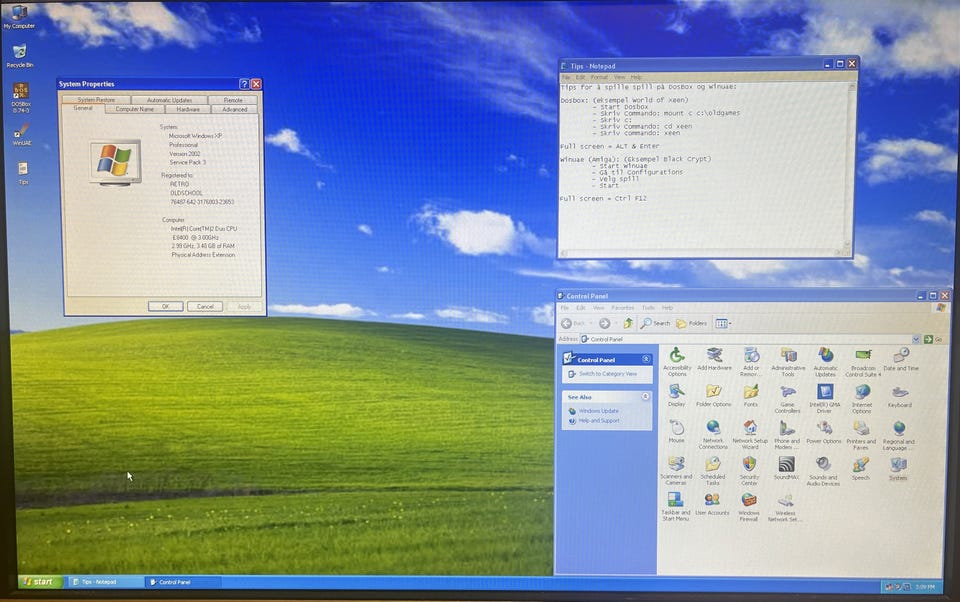This screenshot has height=602, width=960.
Task: Open Windows Firewall in Control Panel
Action: tap(749, 502)
